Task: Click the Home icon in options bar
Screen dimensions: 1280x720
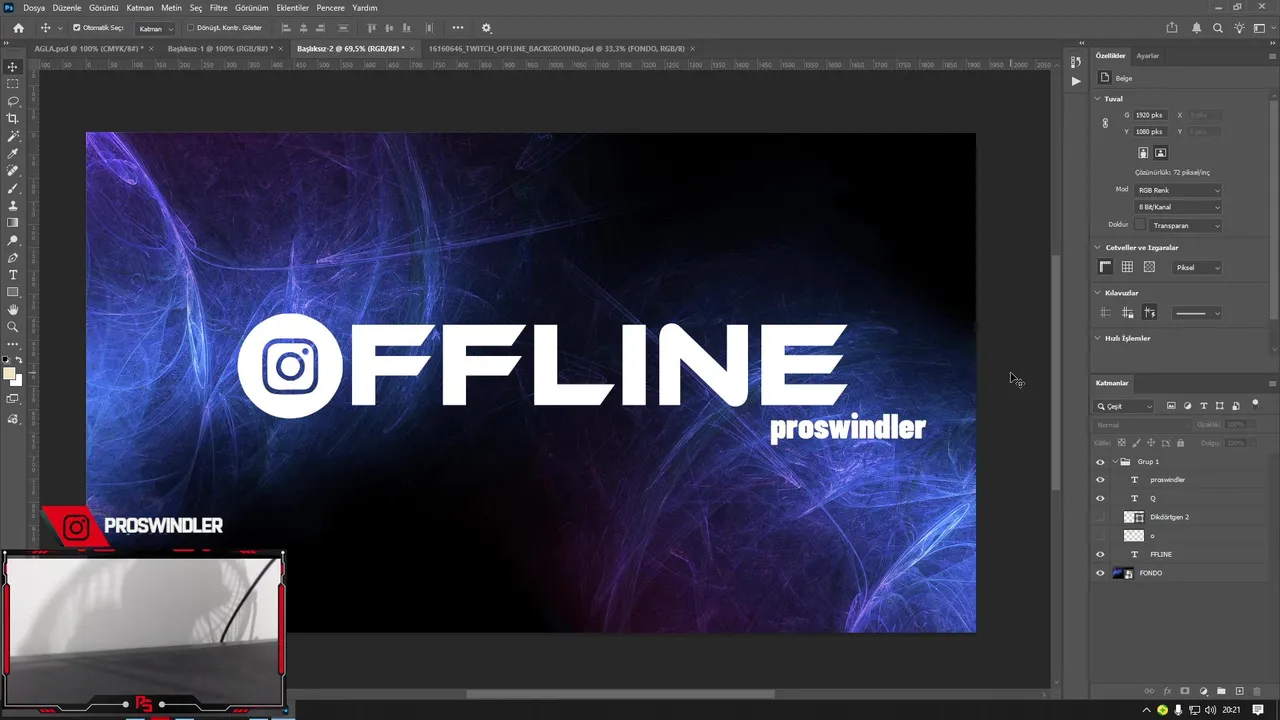Action: (18, 28)
